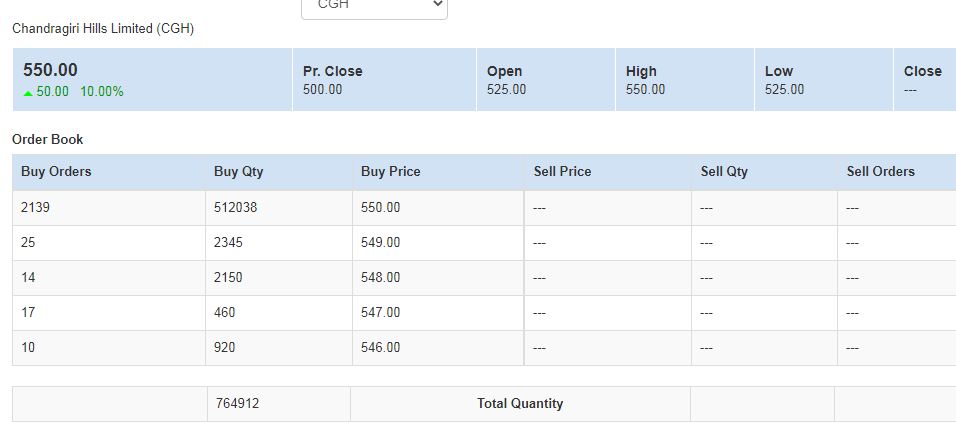Select the Pr. Close 500.00 cell

(x=385, y=80)
